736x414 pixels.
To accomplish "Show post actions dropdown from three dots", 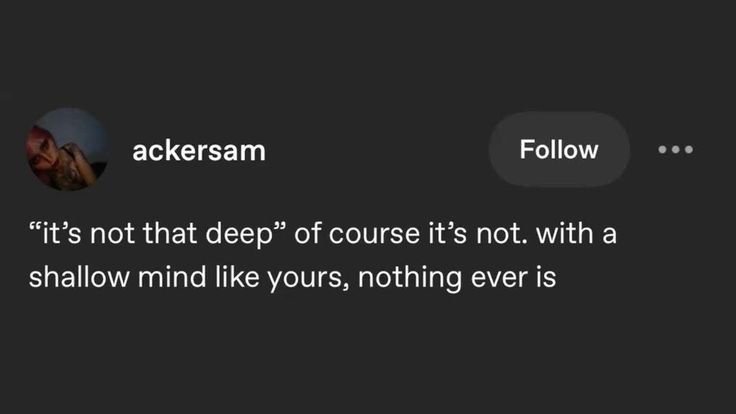I will click(675, 150).
